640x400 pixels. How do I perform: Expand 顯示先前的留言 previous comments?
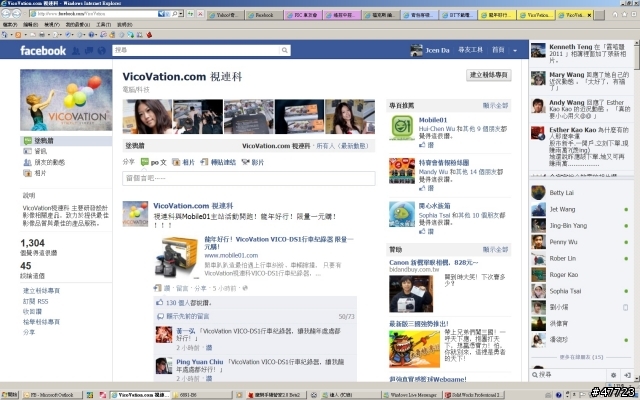188,316
